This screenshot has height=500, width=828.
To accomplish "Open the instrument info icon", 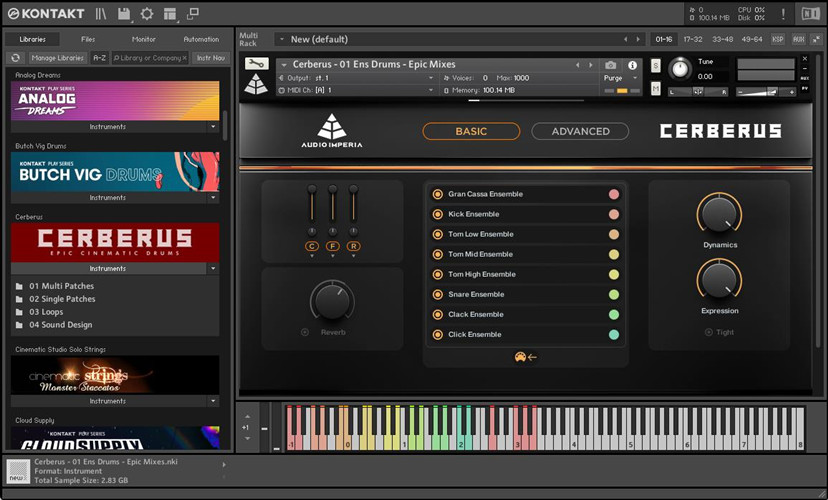I will (632, 65).
